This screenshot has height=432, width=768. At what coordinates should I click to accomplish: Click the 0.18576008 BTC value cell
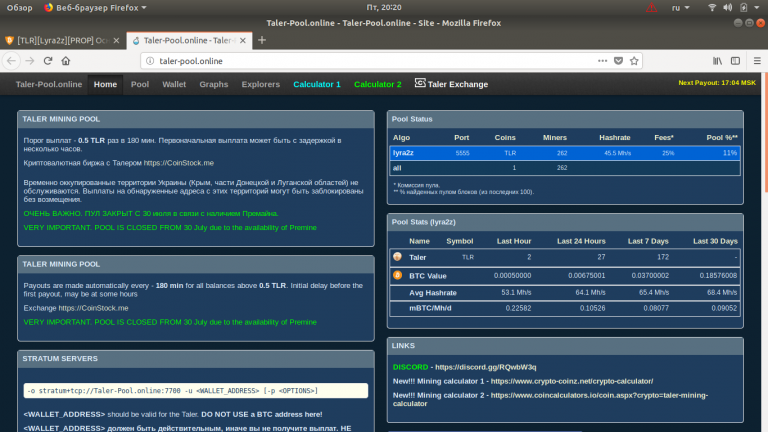[718, 275]
